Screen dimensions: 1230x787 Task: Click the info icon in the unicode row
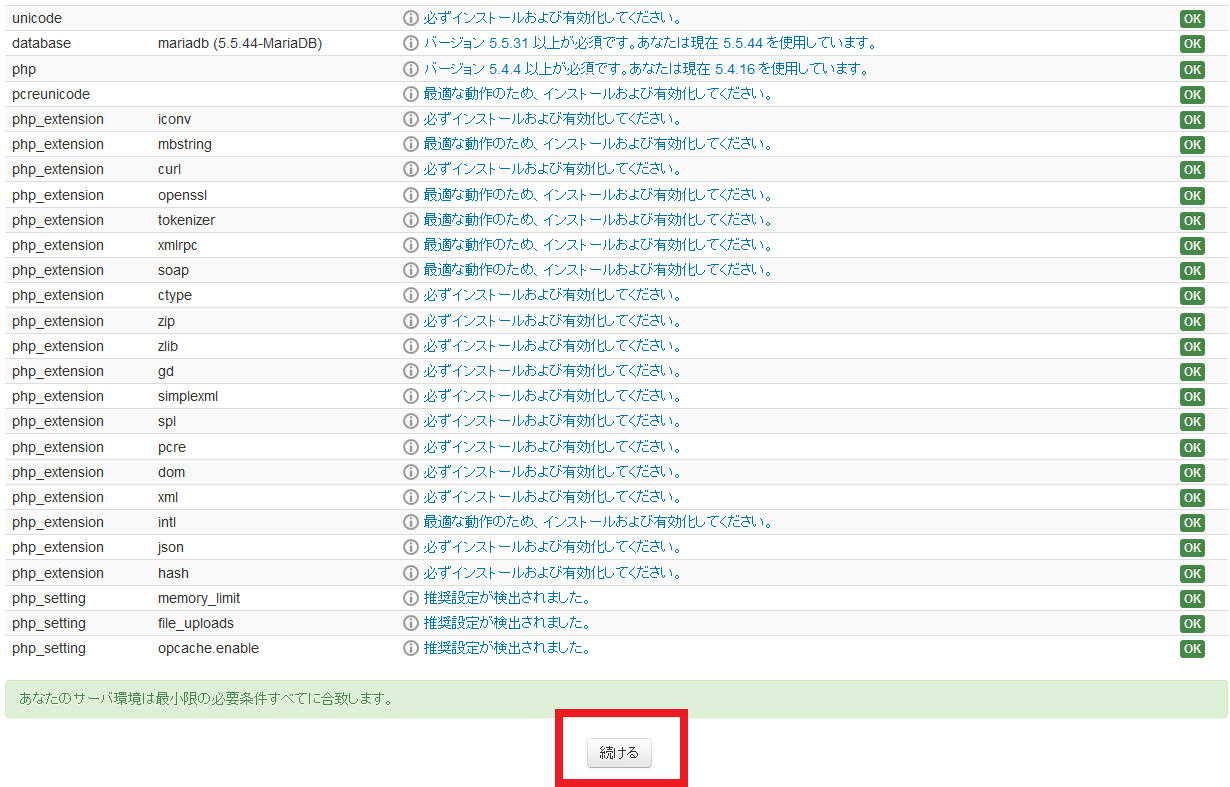[410, 18]
